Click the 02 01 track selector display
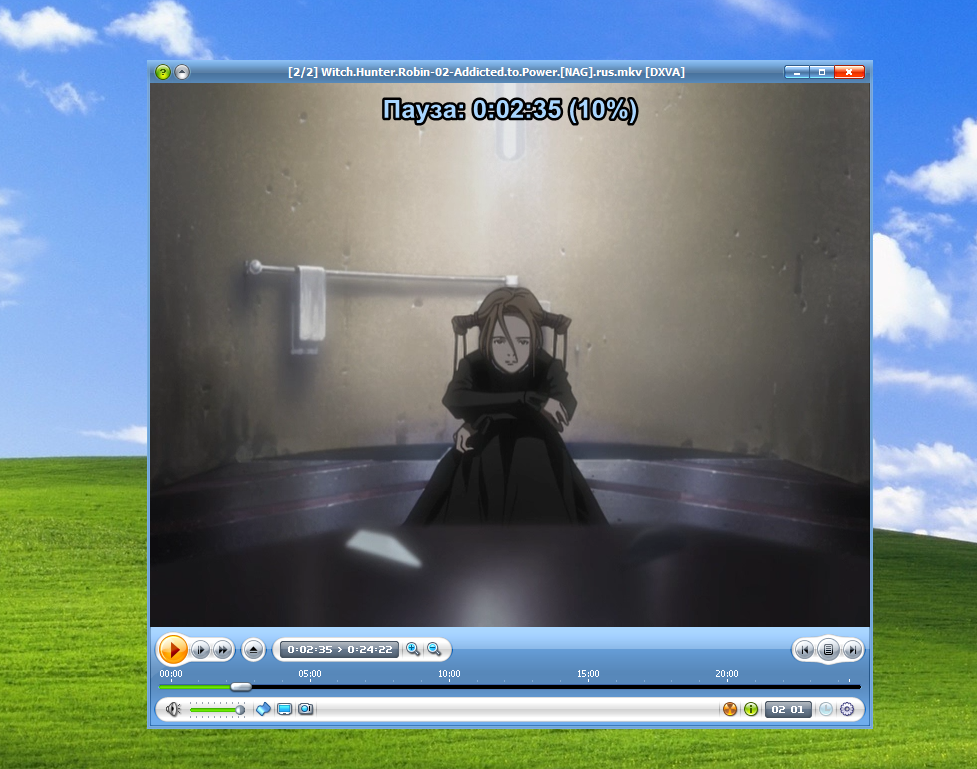The height and width of the screenshot is (769, 977). point(788,709)
